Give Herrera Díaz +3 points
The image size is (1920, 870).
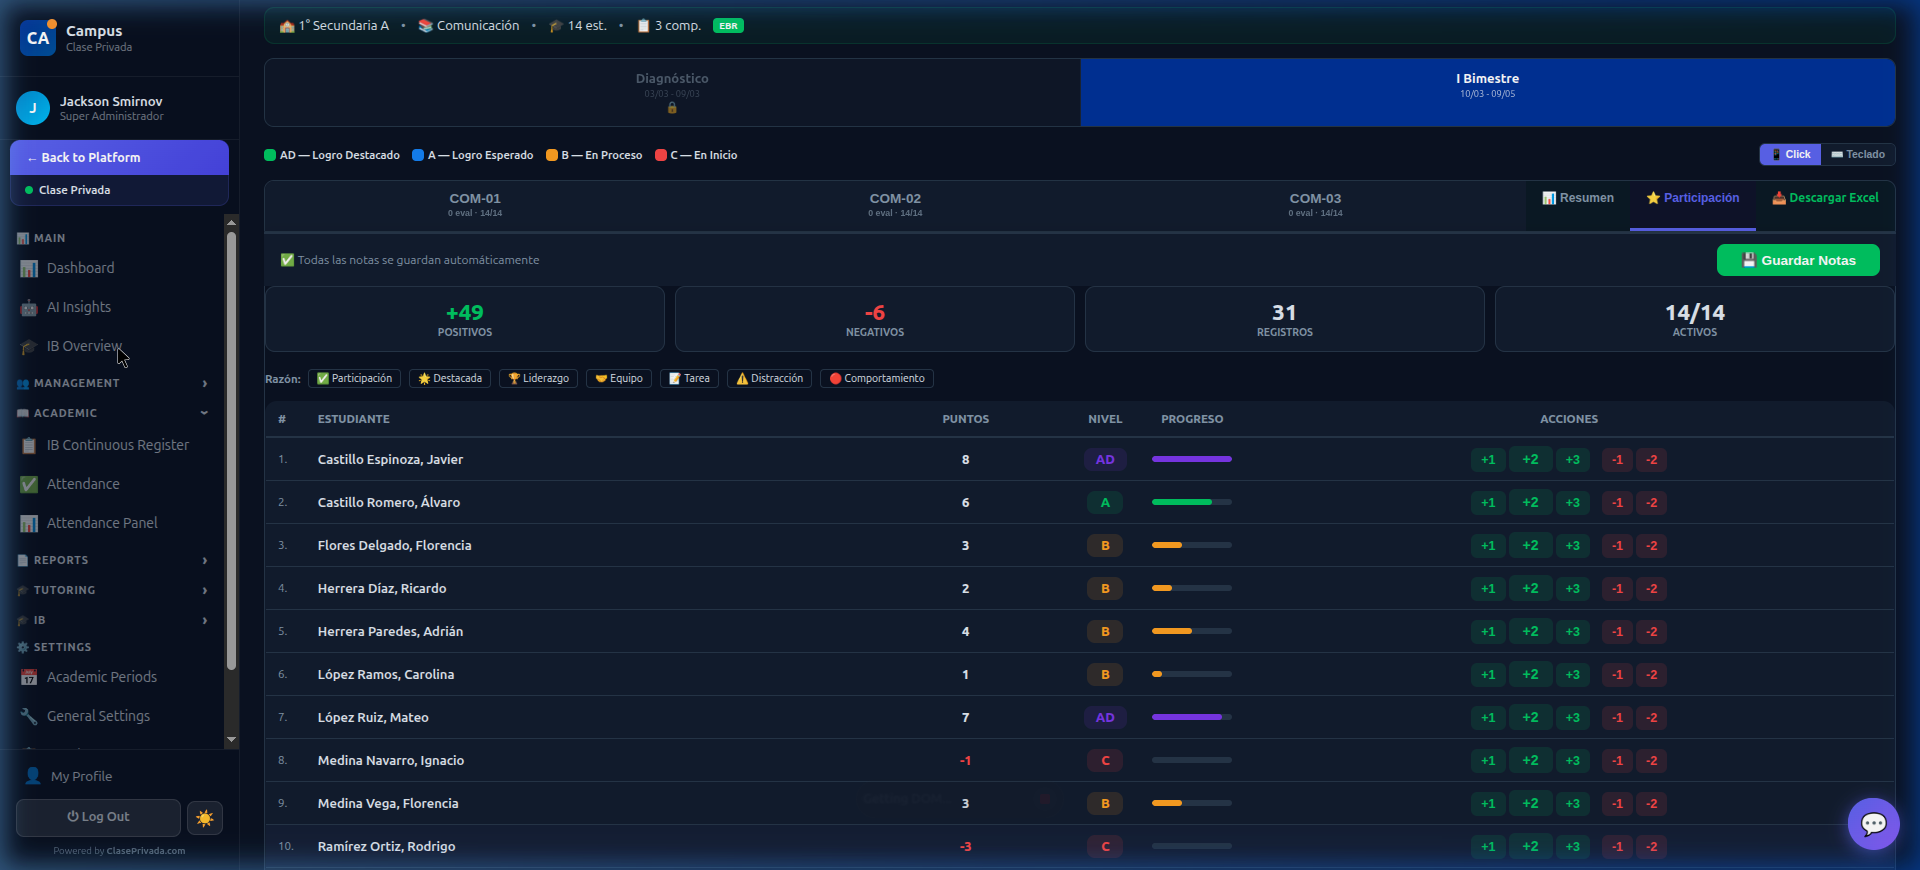point(1572,589)
